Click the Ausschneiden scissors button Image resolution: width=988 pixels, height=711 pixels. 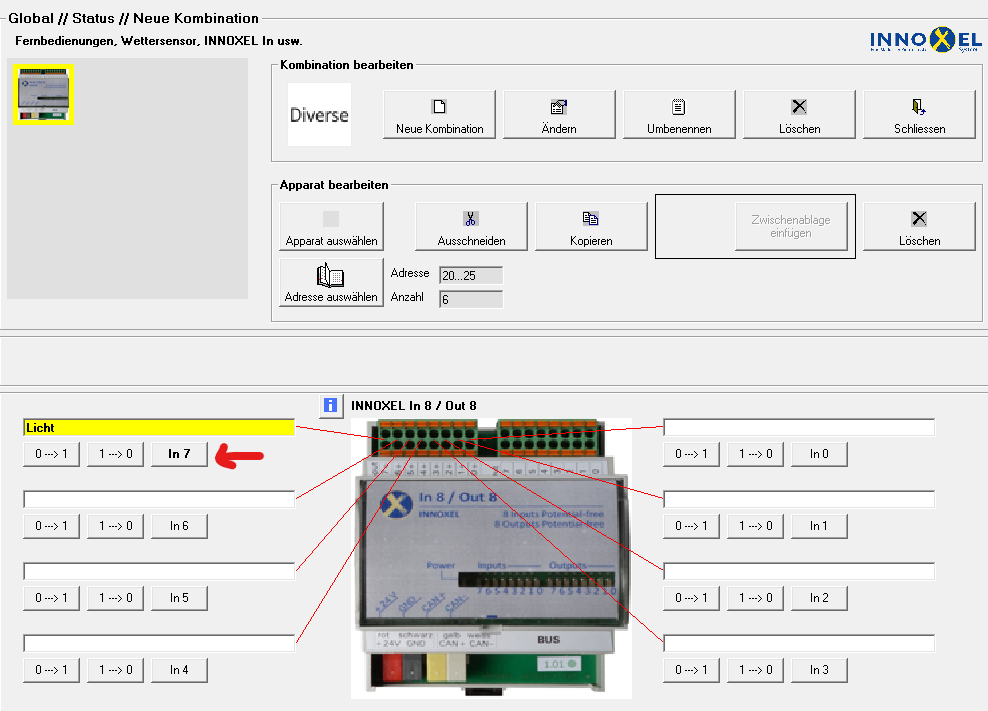[x=471, y=226]
